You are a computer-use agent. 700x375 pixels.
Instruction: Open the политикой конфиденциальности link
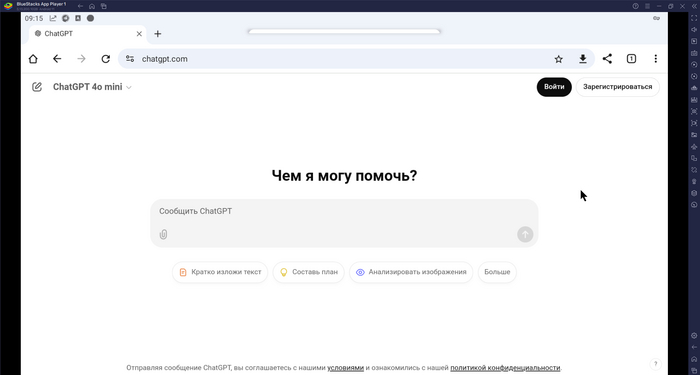tap(505, 368)
